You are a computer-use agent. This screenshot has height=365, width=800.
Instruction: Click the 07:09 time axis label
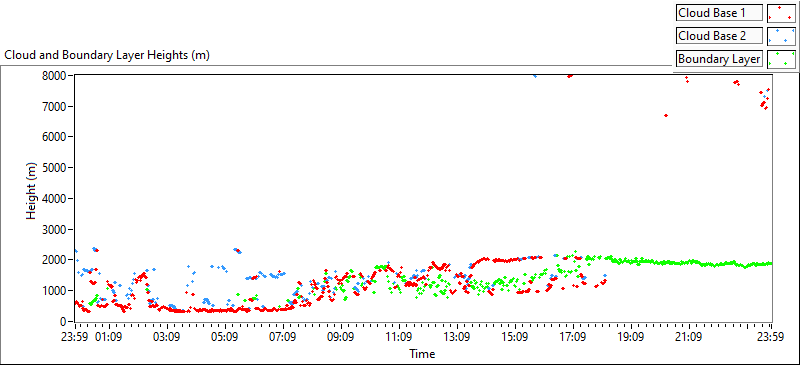tap(283, 337)
